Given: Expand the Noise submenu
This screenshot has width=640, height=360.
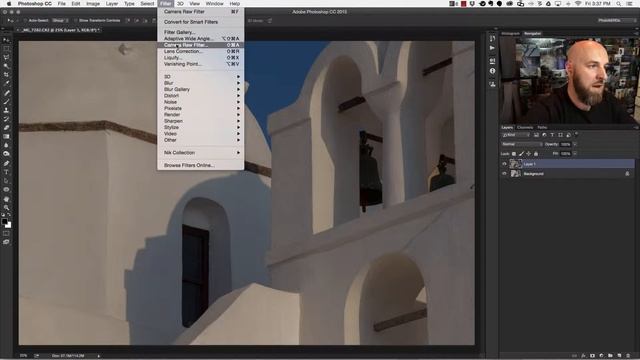Looking at the screenshot, I should [x=200, y=102].
